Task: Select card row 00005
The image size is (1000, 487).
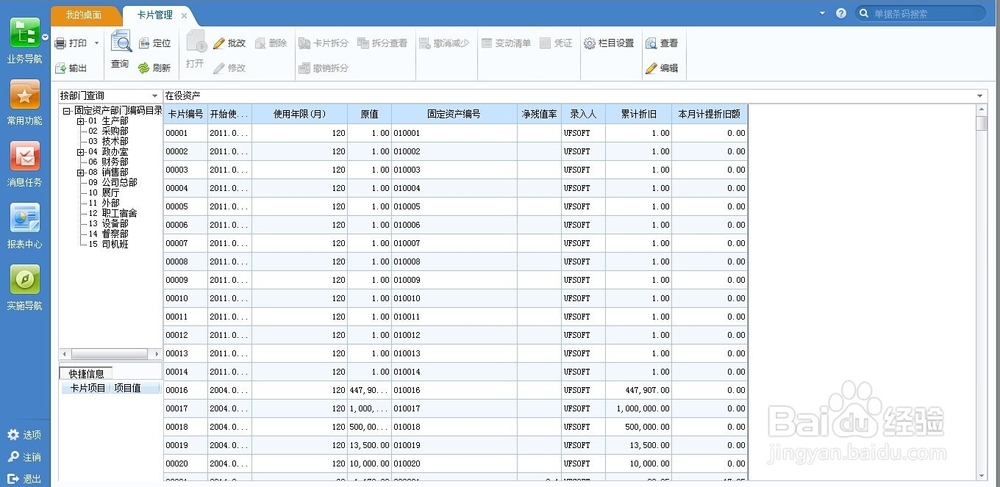Action: [x=455, y=207]
